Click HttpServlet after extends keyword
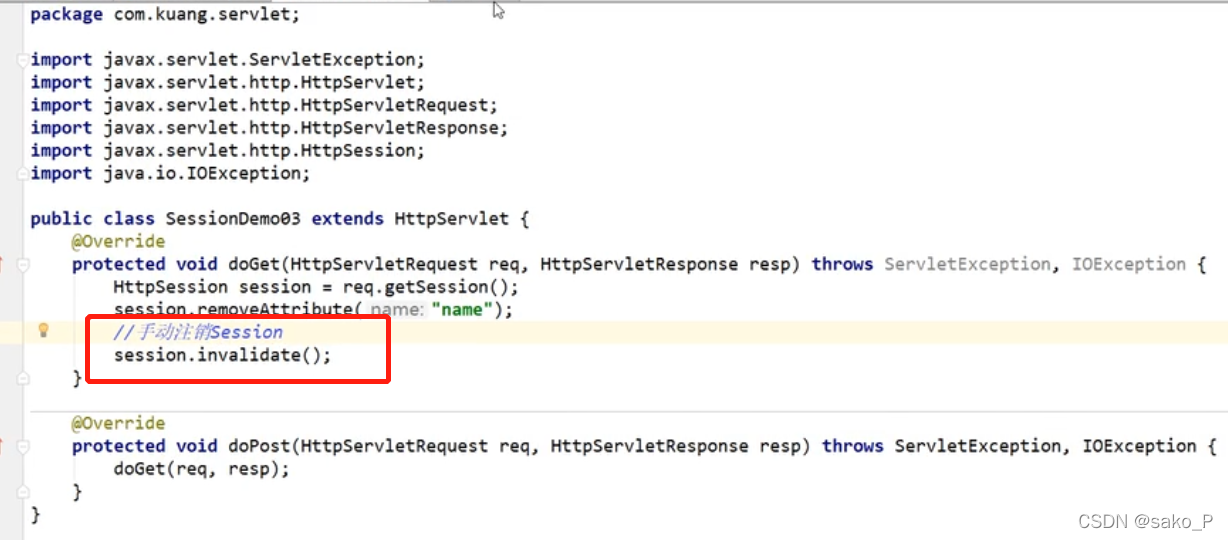Viewport: 1228px width, 540px height. (452, 218)
